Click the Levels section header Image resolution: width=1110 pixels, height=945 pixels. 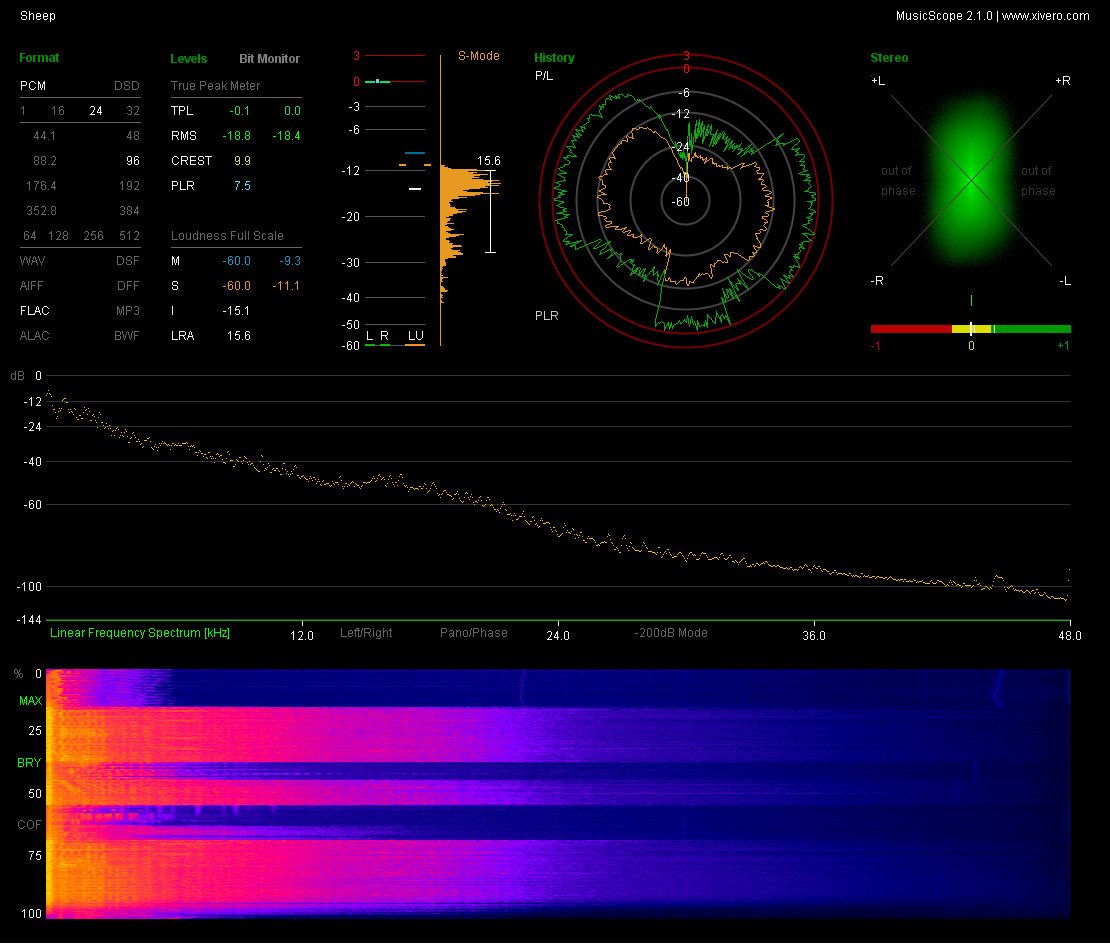point(189,59)
